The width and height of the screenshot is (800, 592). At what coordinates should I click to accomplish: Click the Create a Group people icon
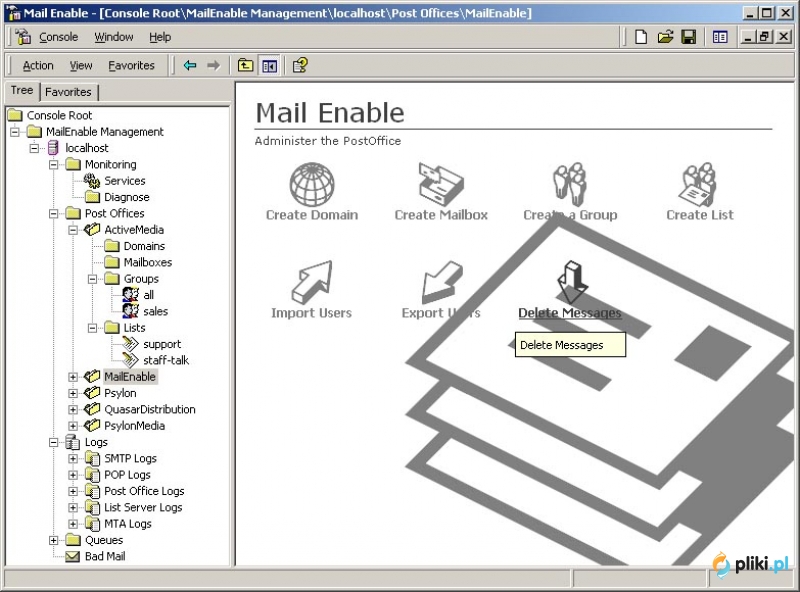(x=569, y=184)
